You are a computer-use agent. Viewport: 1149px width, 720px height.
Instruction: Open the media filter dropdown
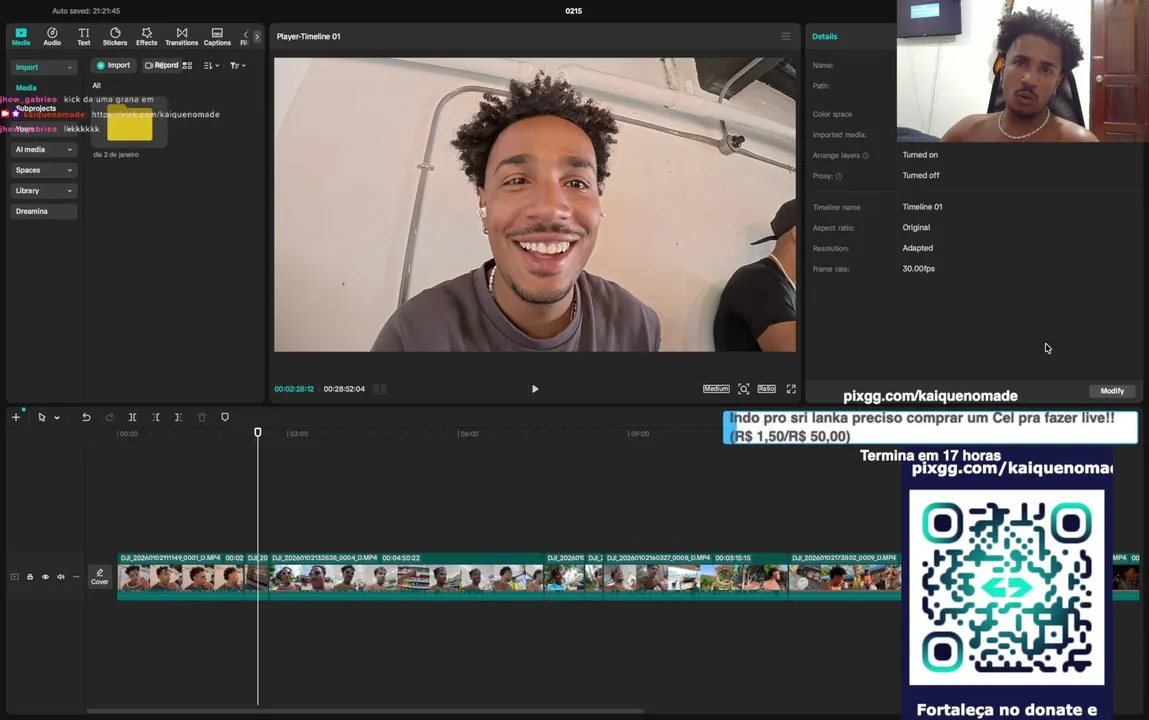[x=237, y=65]
